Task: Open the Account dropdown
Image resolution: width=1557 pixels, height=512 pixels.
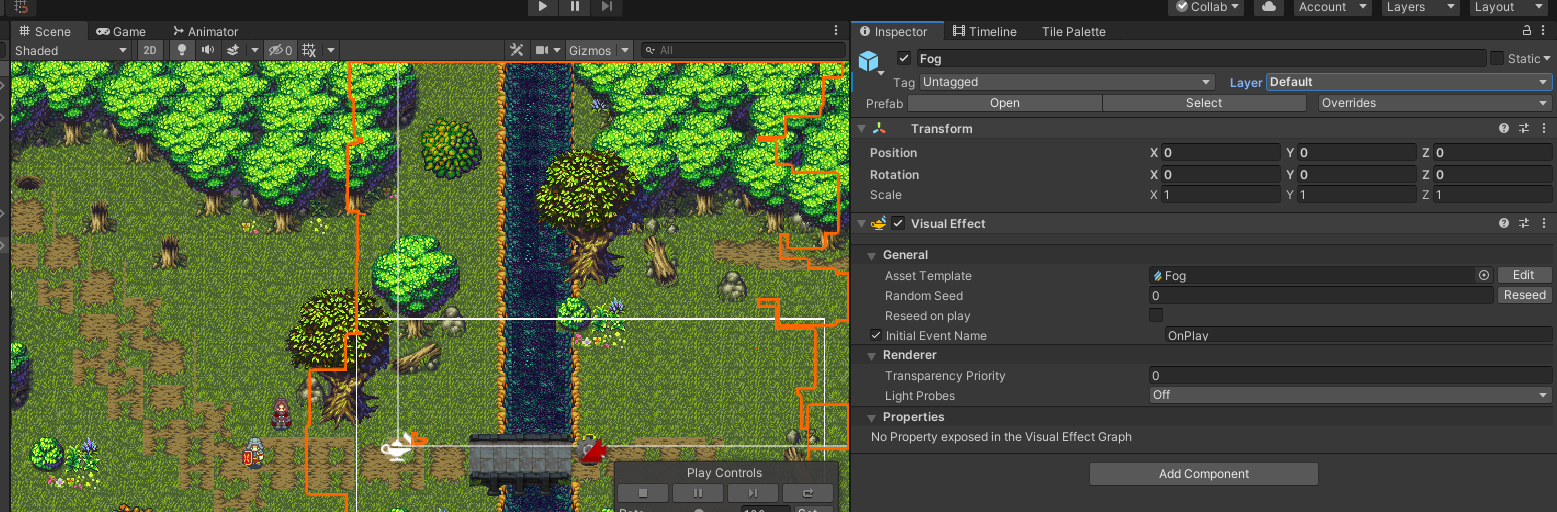Action: (x=1332, y=7)
